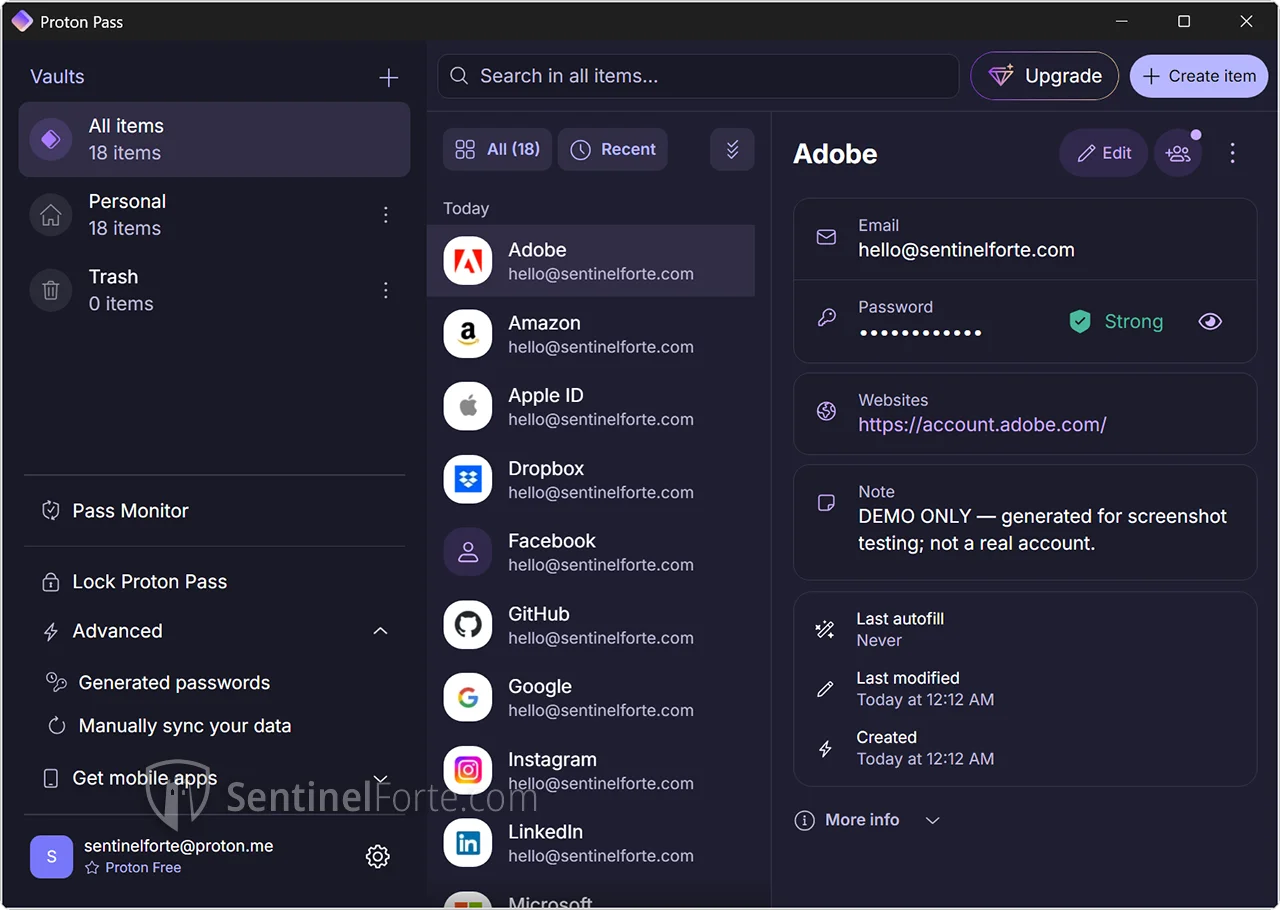The height and width of the screenshot is (910, 1280).
Task: Select the All (18) filter
Action: coord(497,150)
